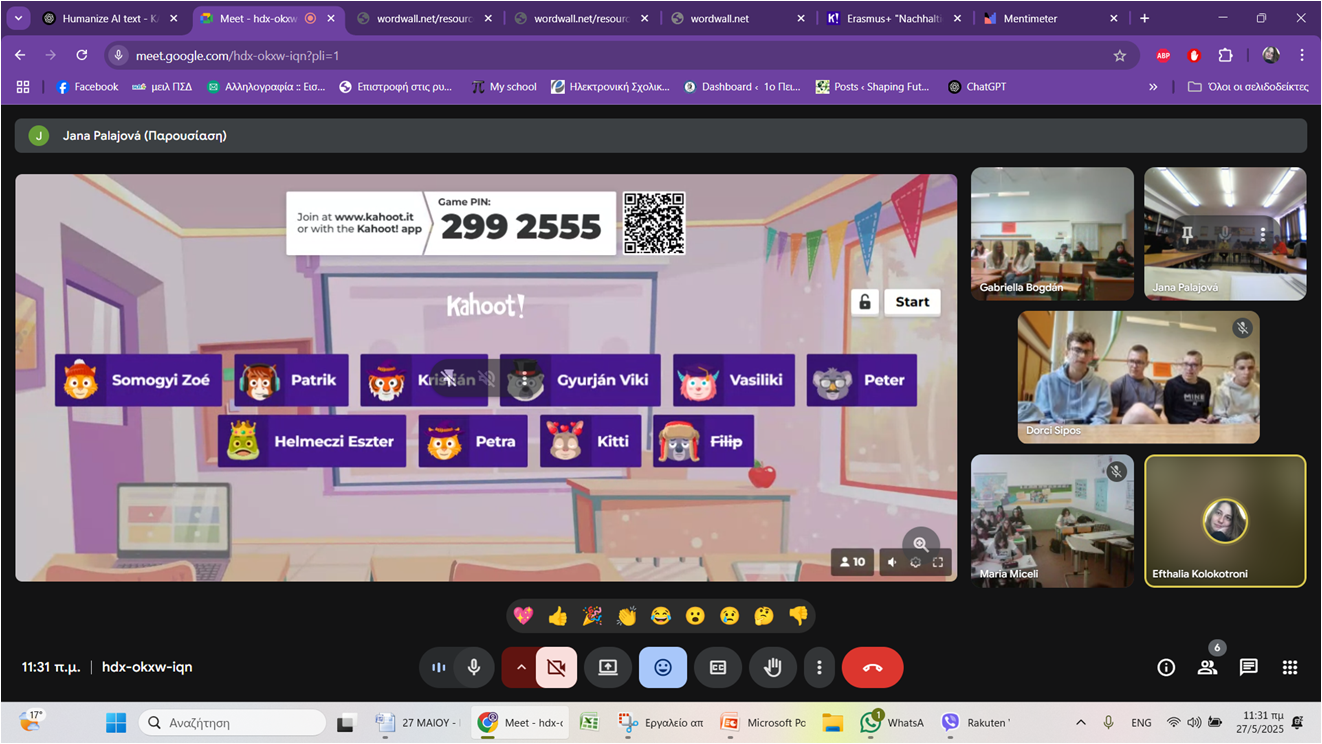Viewport: 1322px width, 744px height.
Task: Open audio and video settings arrow
Action: point(520,667)
